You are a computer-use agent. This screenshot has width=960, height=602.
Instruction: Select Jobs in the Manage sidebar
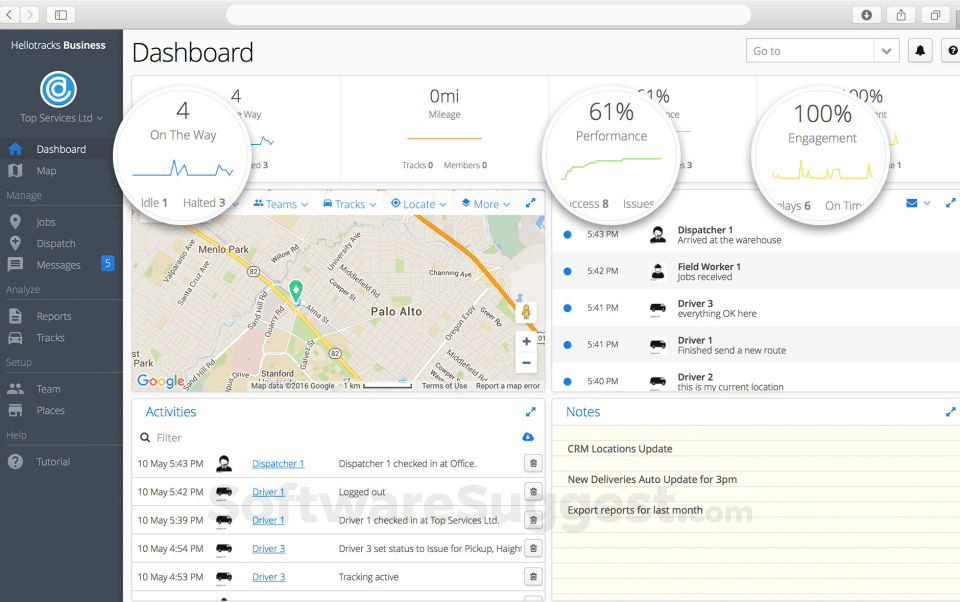(47, 221)
